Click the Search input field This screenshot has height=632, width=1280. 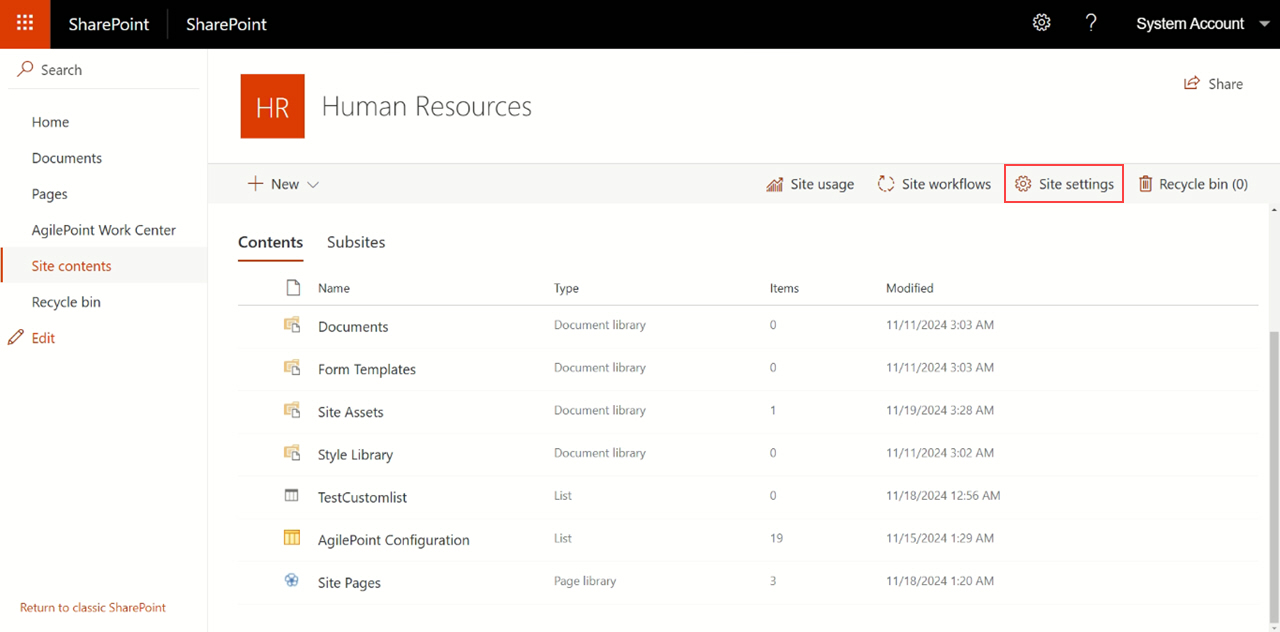[104, 70]
